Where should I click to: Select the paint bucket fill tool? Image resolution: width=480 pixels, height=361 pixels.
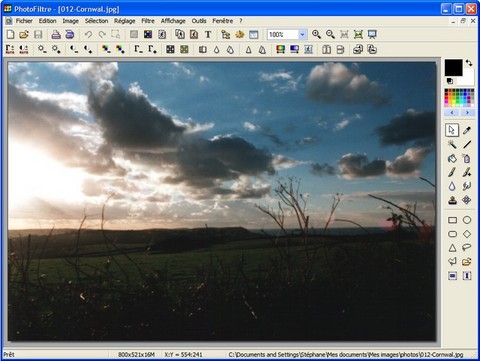coord(452,158)
